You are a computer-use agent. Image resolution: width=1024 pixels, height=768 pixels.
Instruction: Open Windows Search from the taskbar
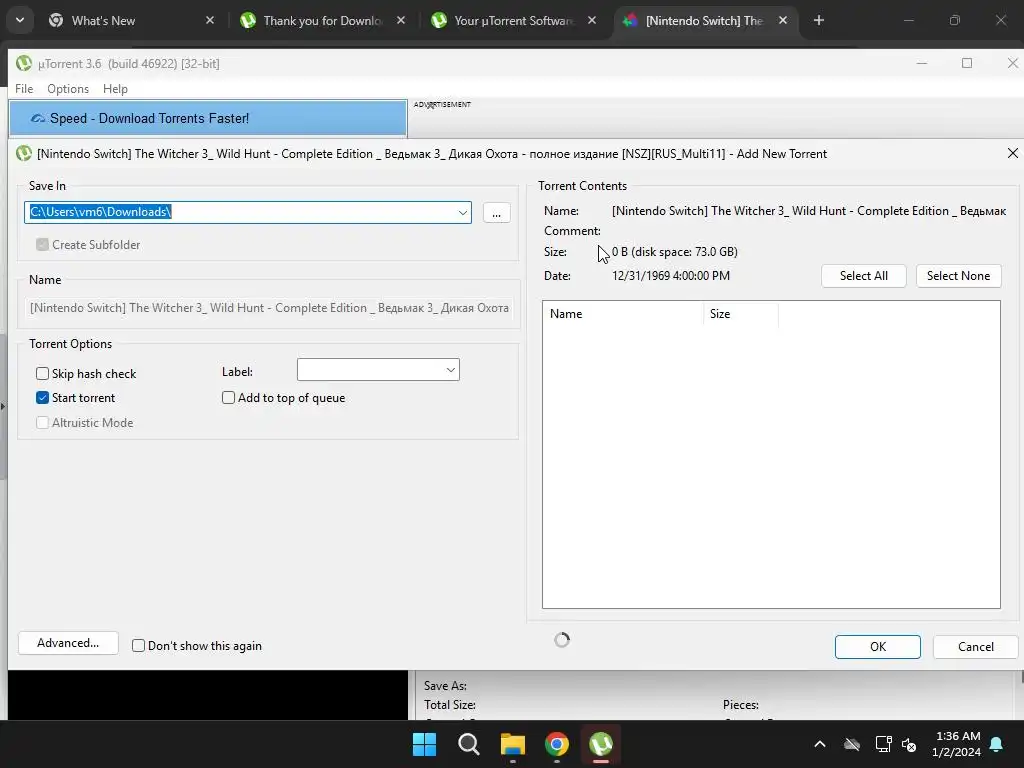pos(468,744)
